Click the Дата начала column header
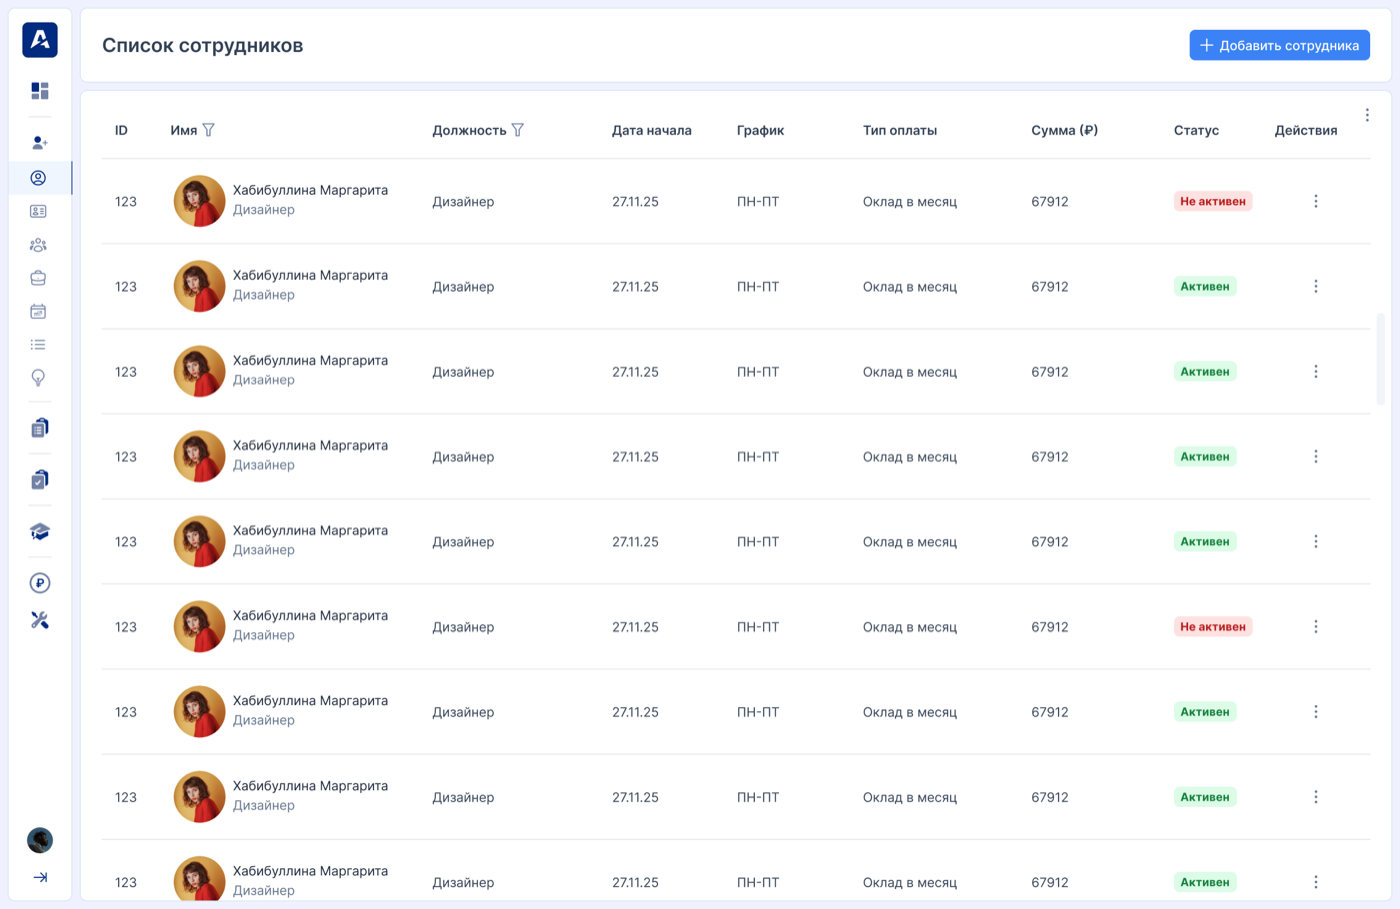The image size is (1400, 909). click(652, 130)
